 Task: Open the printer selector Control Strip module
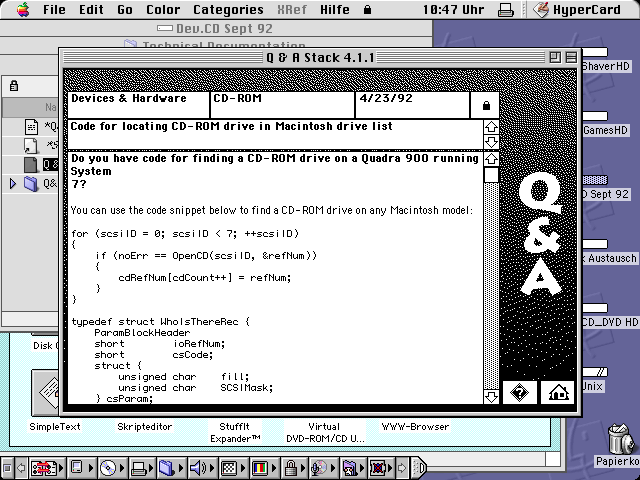pyautogui.click(x=143, y=468)
